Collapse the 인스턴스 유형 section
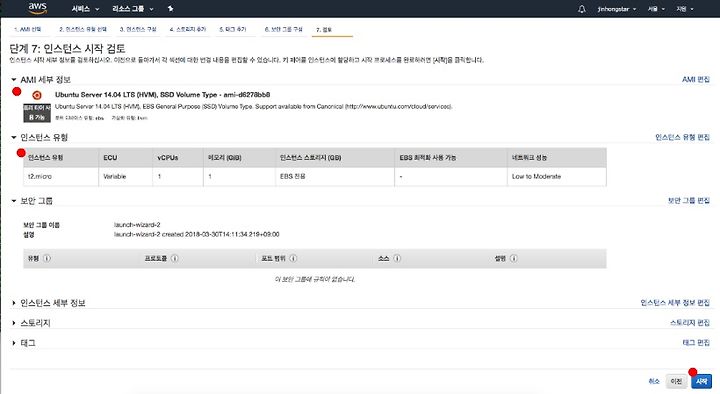Screen dimensions: 720x394 14,137
